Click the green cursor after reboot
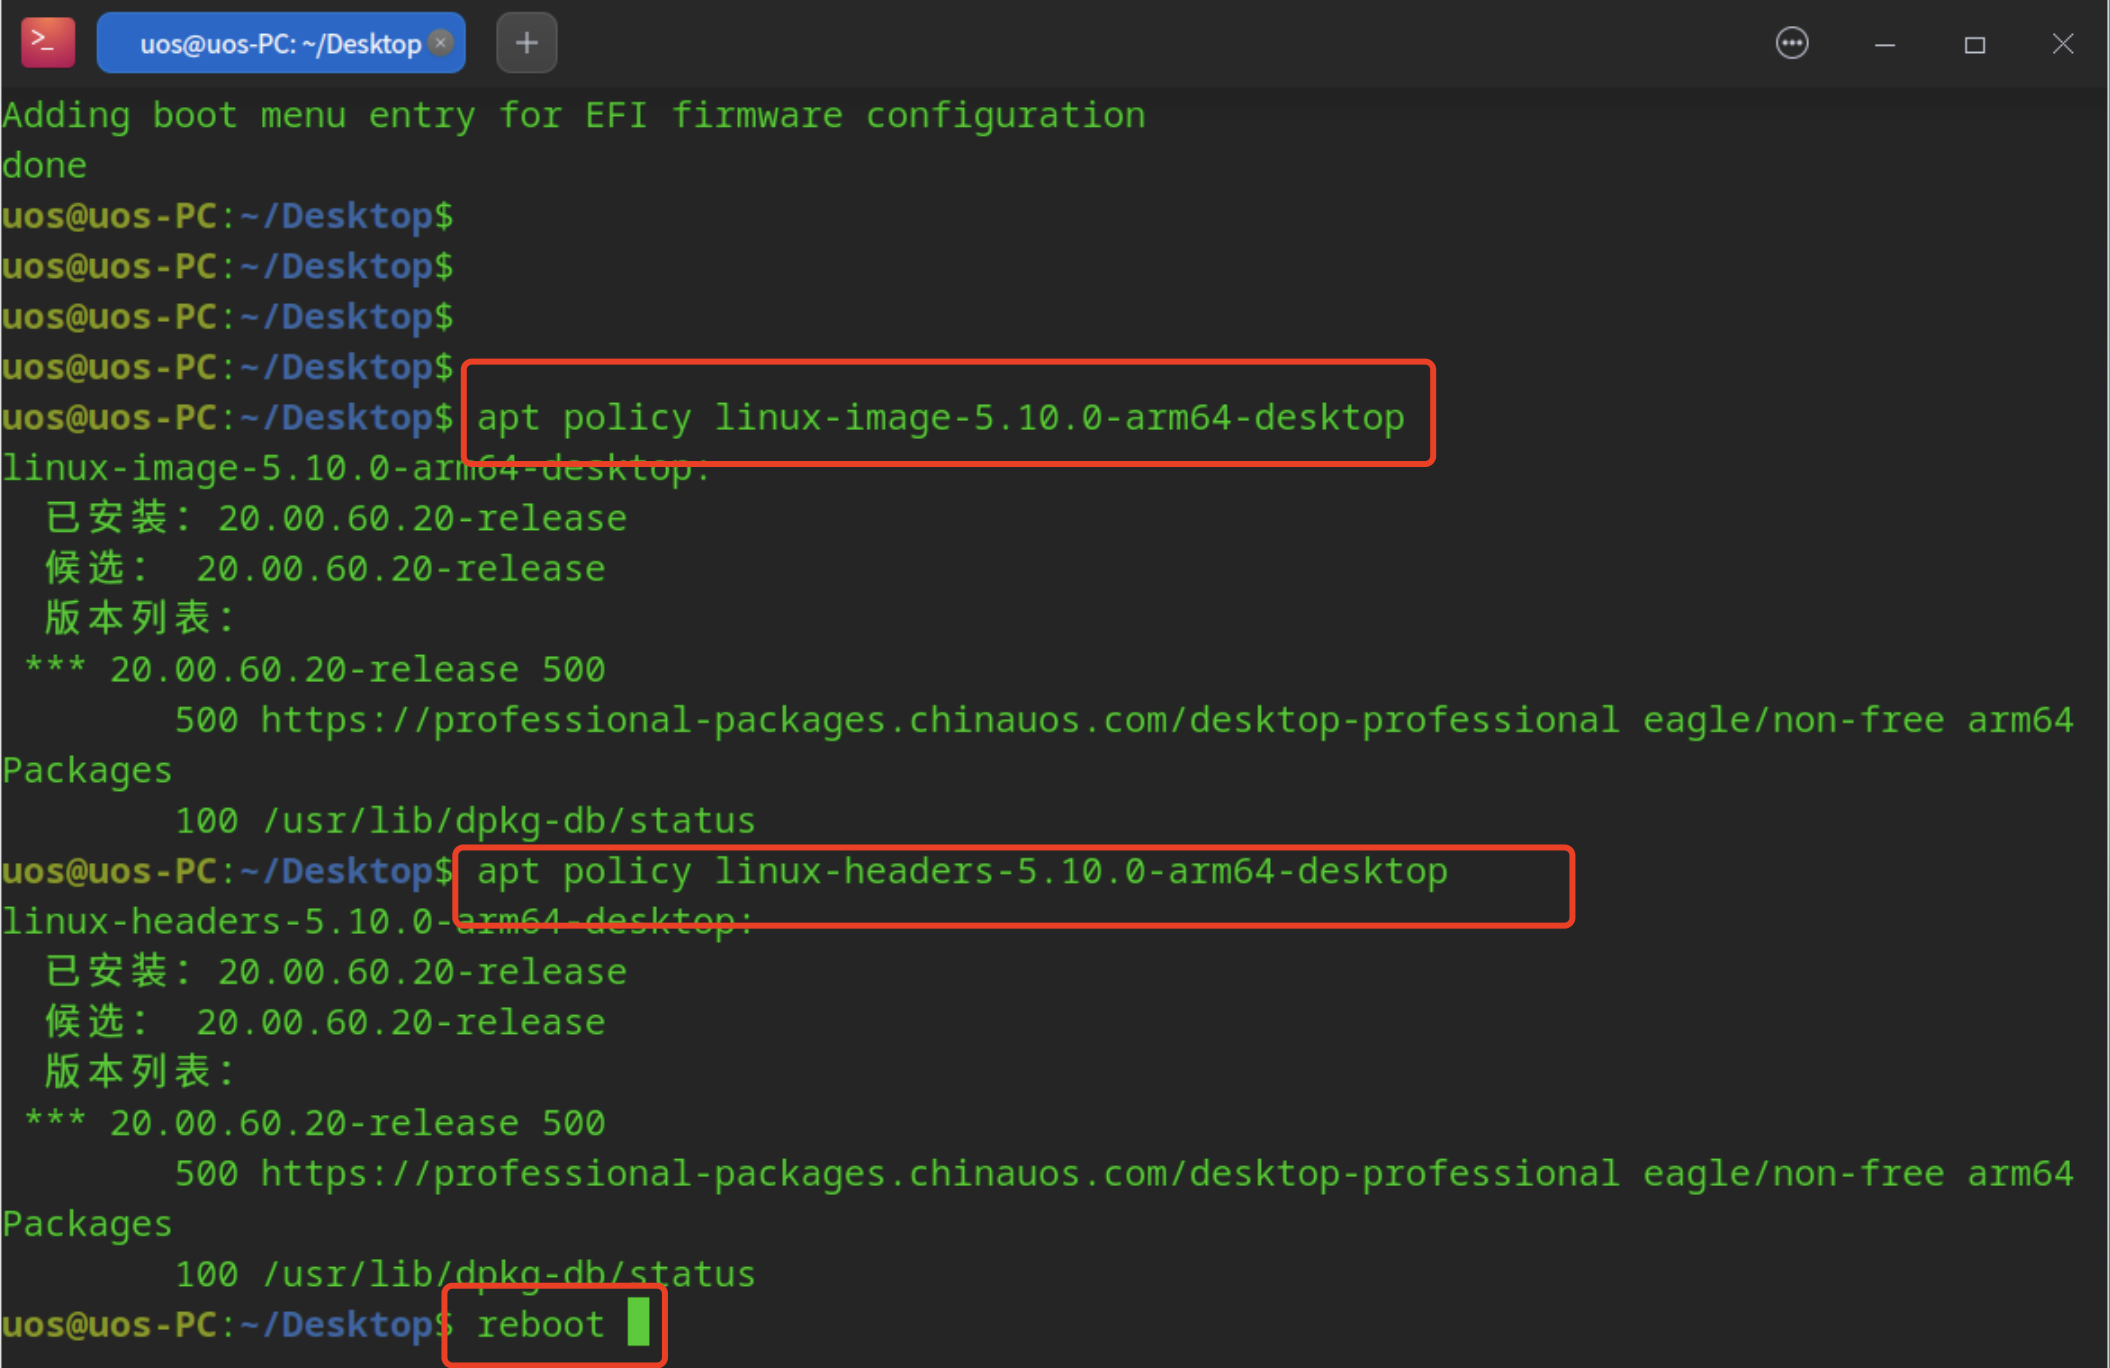The image size is (2110, 1368). [638, 1322]
